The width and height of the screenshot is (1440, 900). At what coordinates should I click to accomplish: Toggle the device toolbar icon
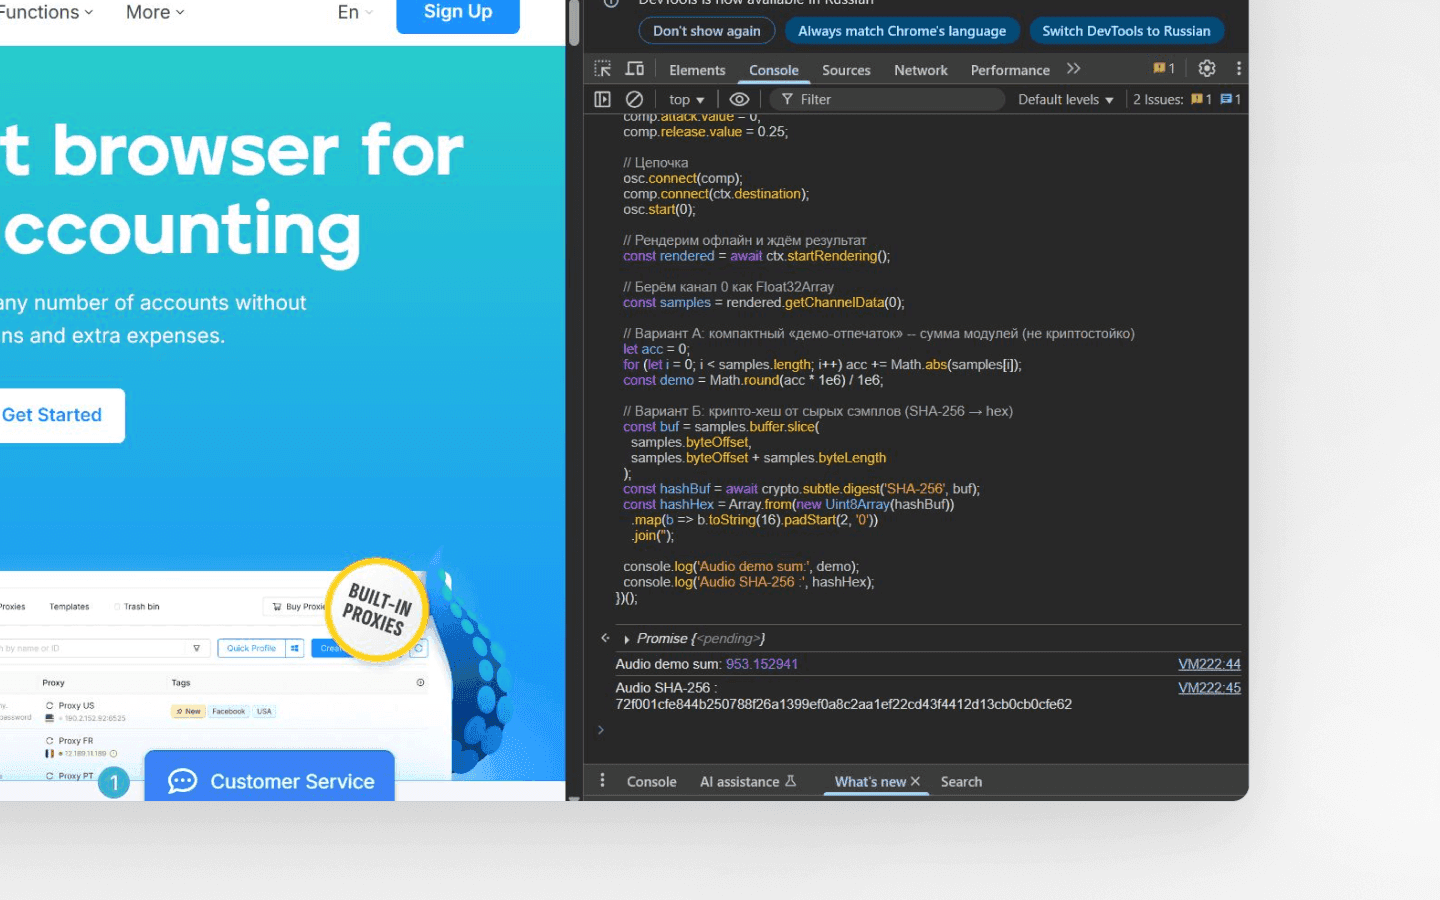pos(635,69)
